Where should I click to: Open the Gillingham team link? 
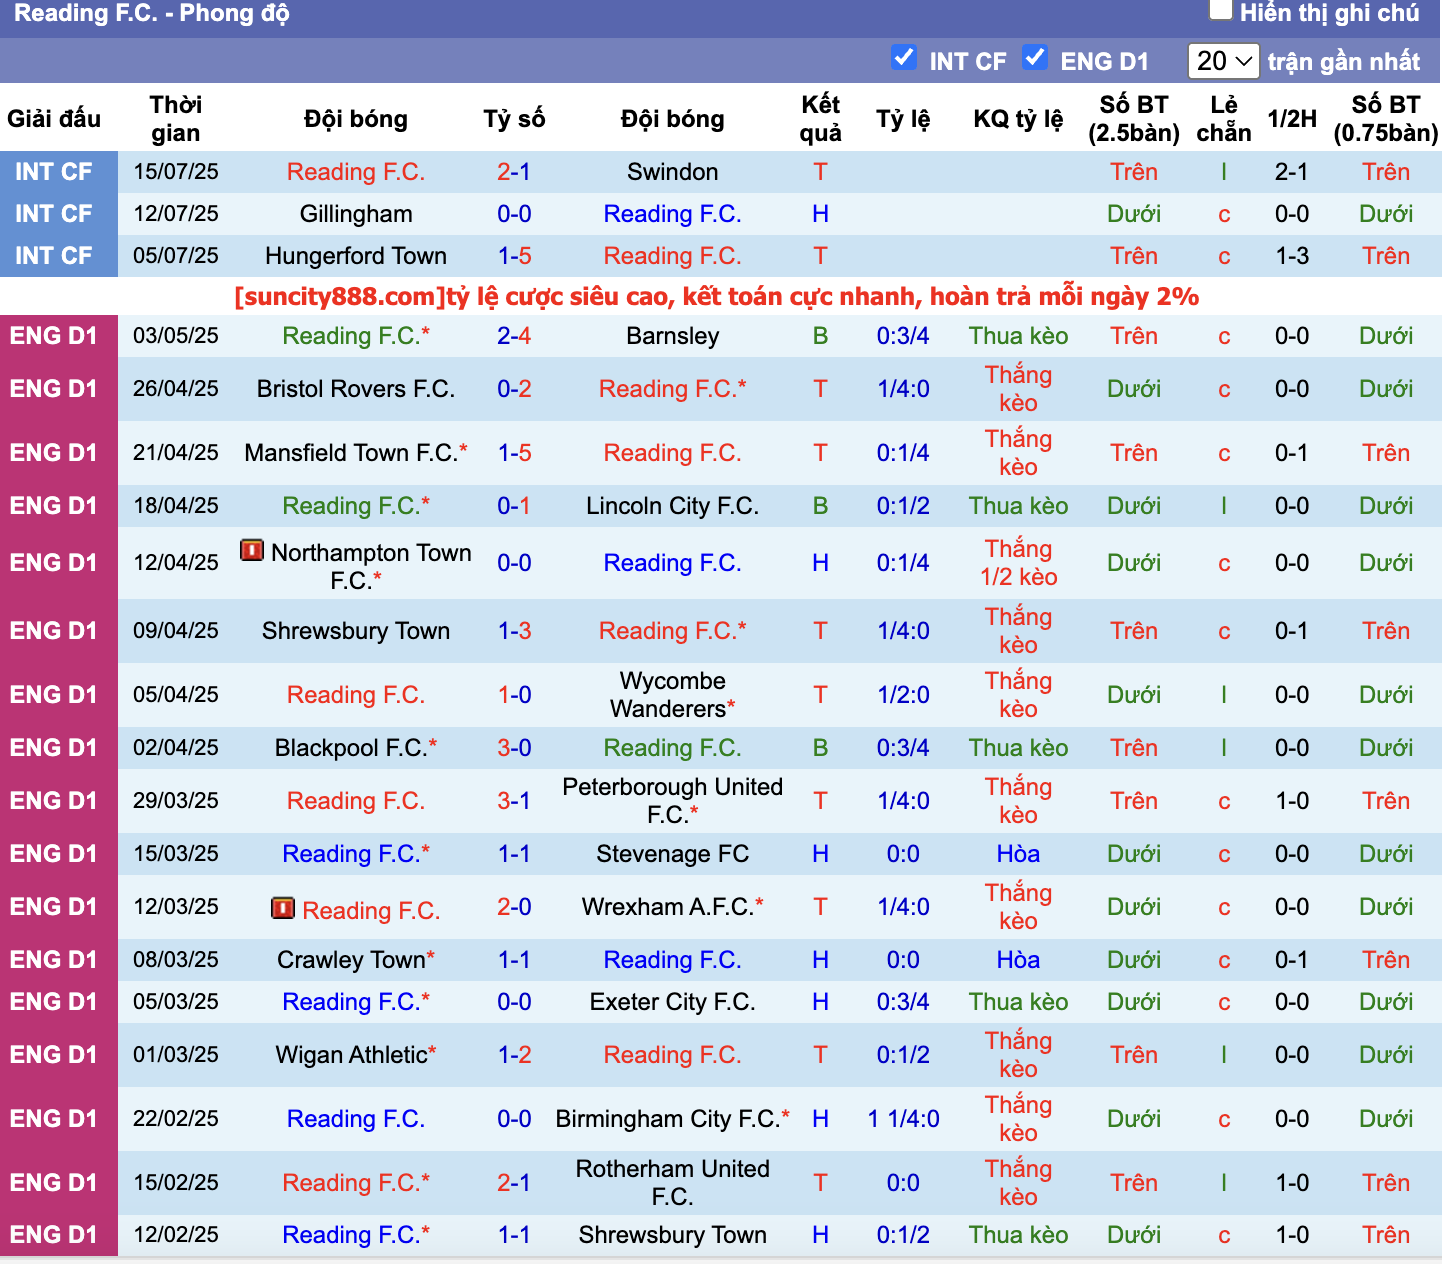356,214
